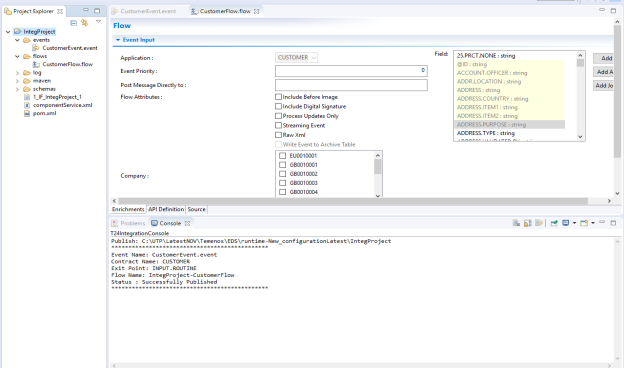
Task: Click the flows folder icon
Action: [27, 56]
